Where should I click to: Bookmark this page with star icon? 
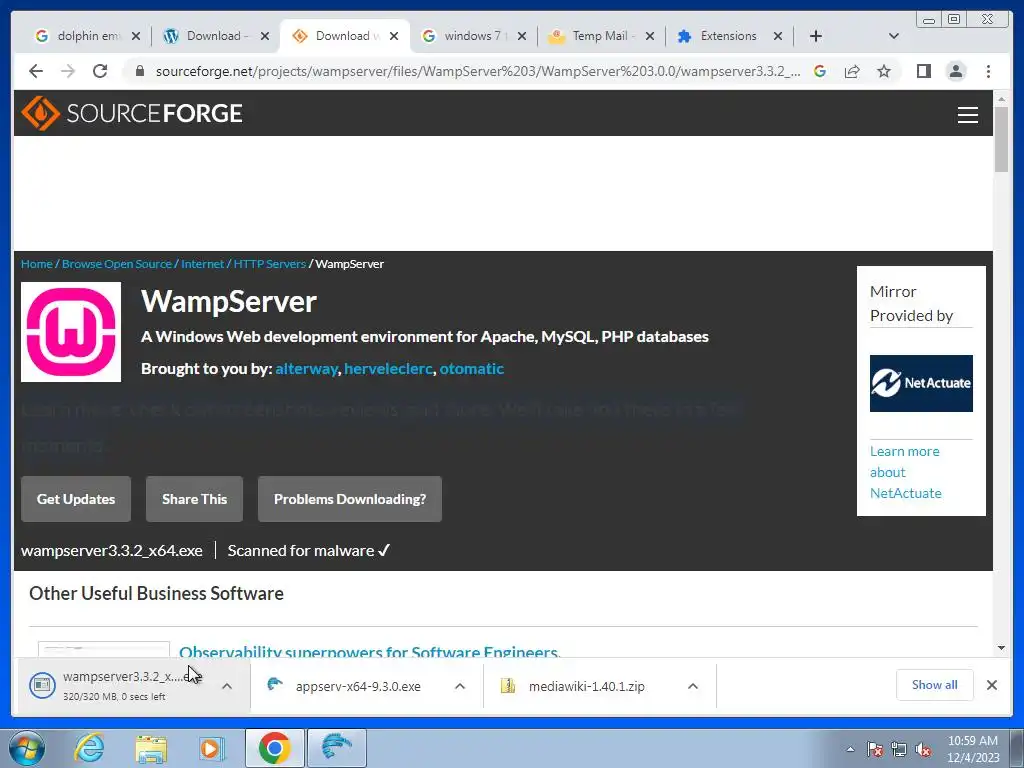[x=884, y=71]
